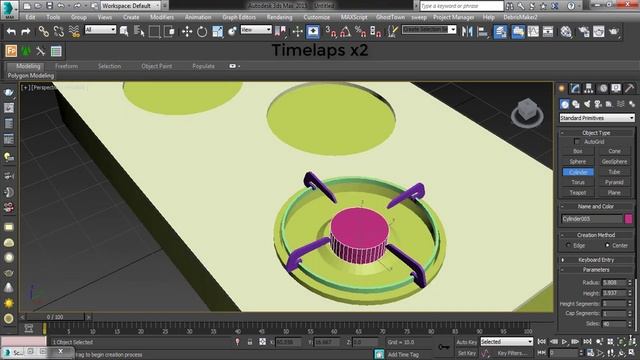Undo the last action with the toolbar arrow
This screenshot has height=360, width=640.
point(11,31)
